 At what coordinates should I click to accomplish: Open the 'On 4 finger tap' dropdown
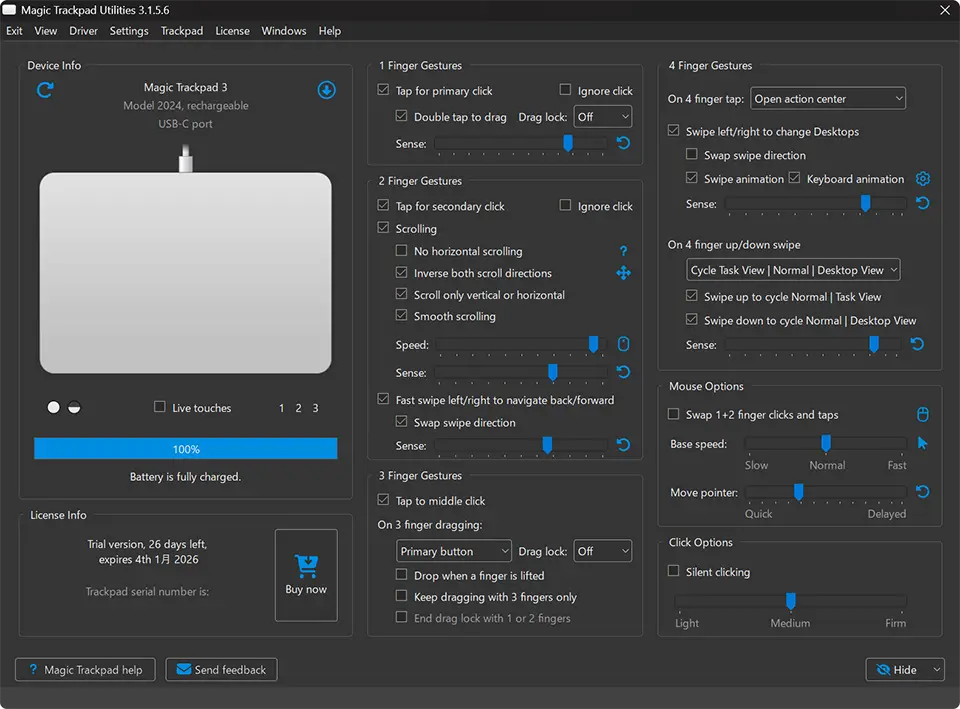pos(827,99)
